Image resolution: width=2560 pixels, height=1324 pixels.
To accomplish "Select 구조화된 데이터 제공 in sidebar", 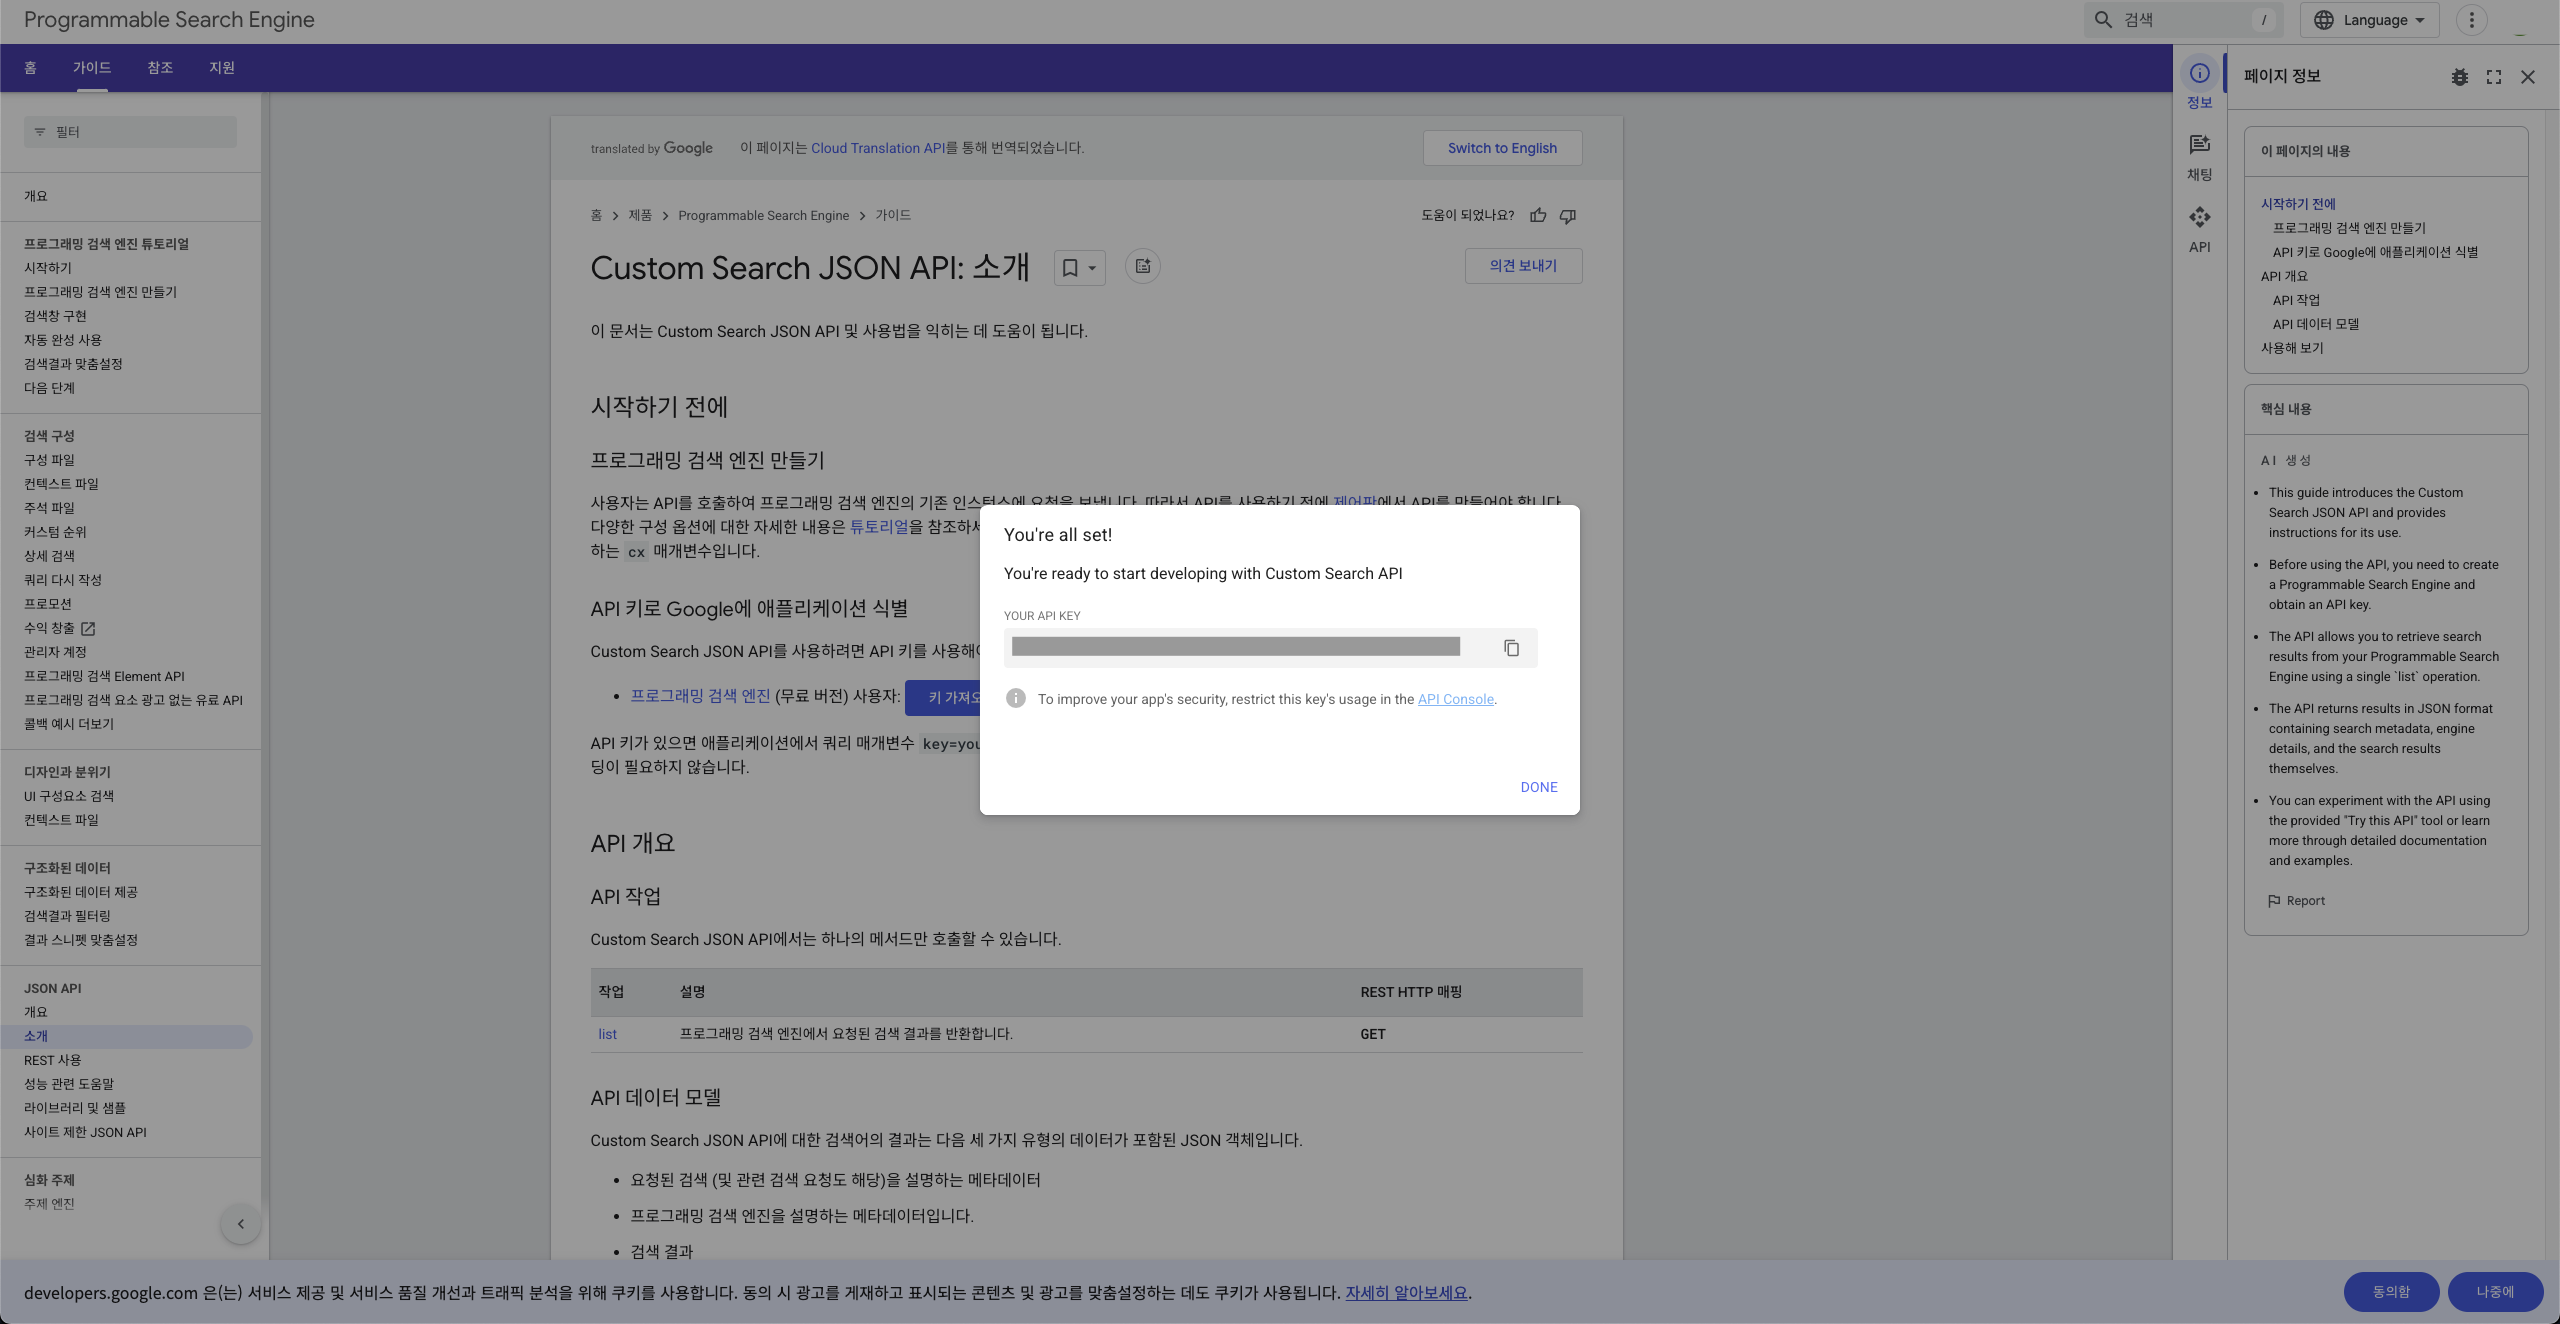I will (81, 892).
